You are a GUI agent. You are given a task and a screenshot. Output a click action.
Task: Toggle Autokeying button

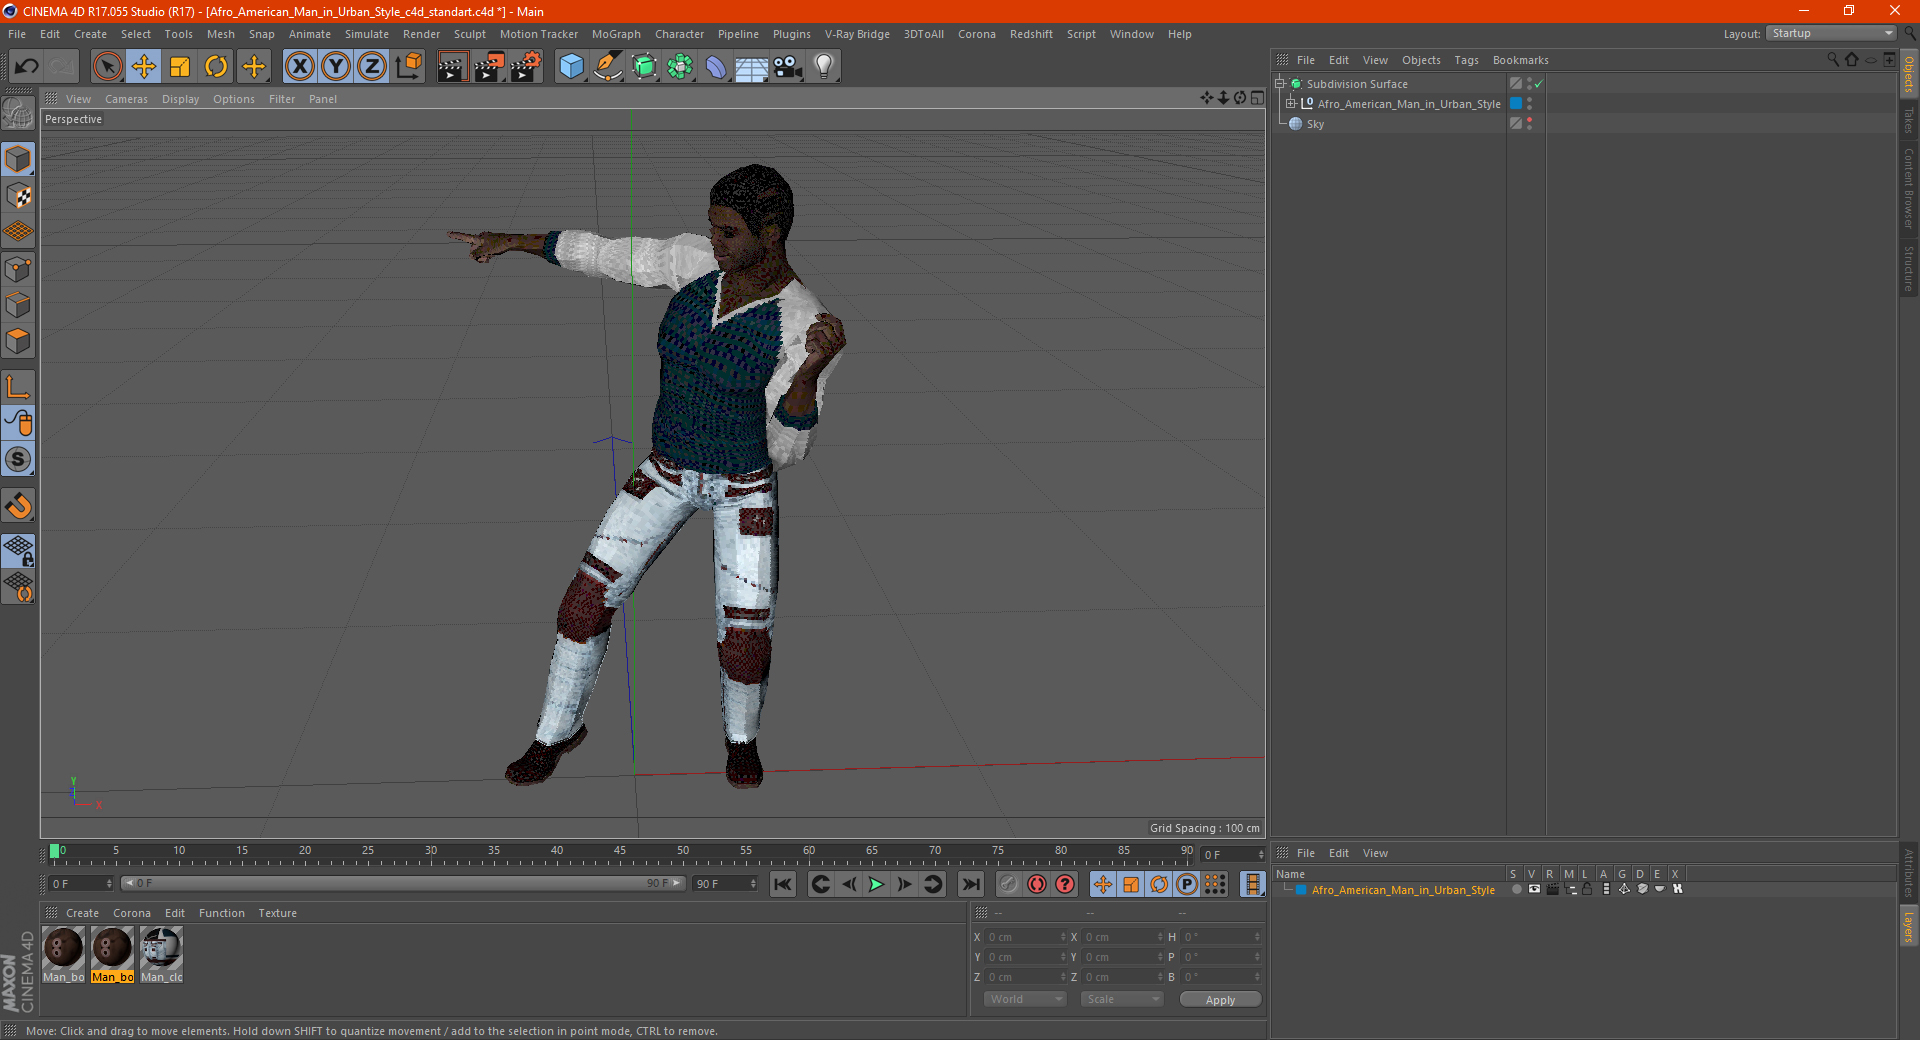click(x=1037, y=884)
